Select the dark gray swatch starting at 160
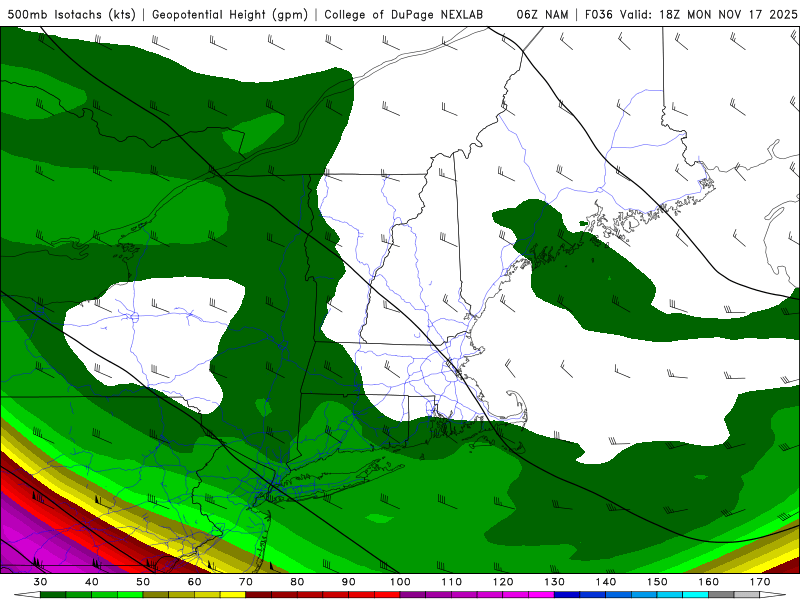This screenshot has height=600, width=800. (x=721, y=594)
